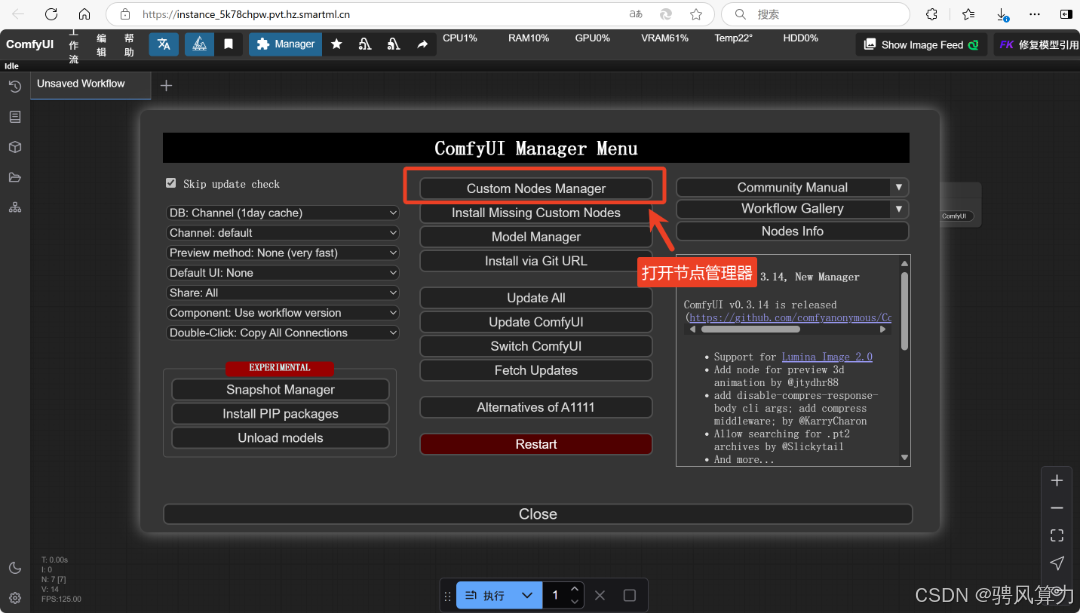1080x613 pixels.
Task: Click the news panel vertical scrollbar
Action: pos(904,310)
